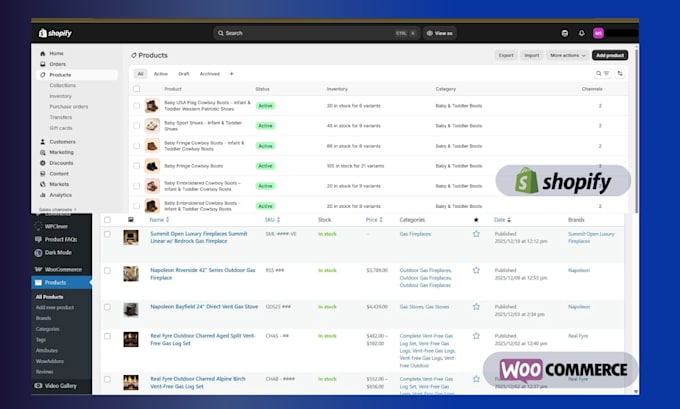Viewport: 680px width, 409px height.
Task: Click the WooCommerce Woo icon in WordPress sidebar
Action: coord(38,269)
